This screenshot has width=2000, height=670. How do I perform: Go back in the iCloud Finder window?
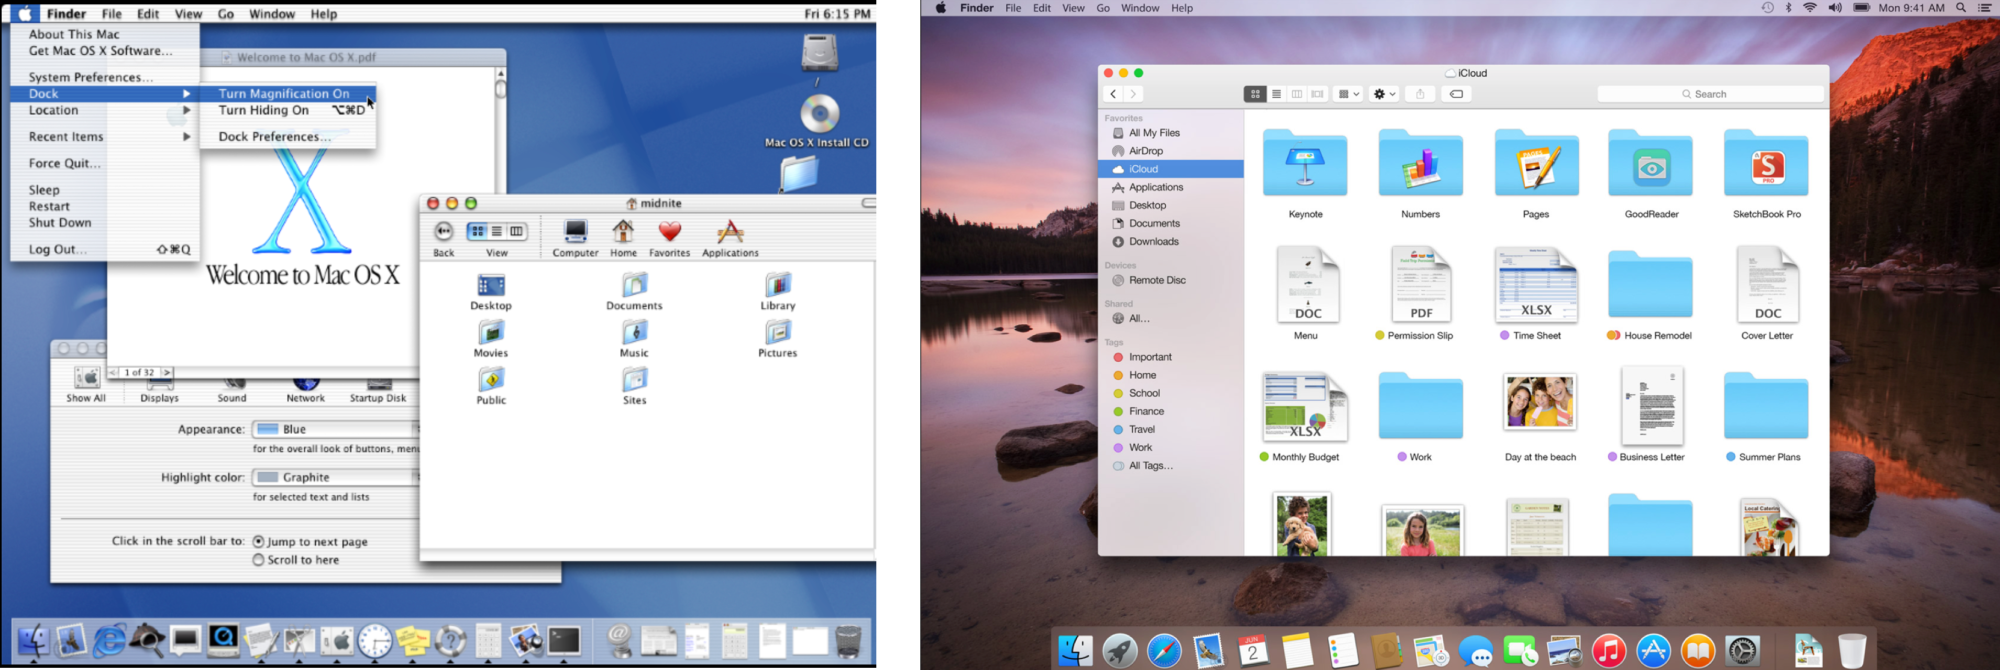click(1113, 94)
